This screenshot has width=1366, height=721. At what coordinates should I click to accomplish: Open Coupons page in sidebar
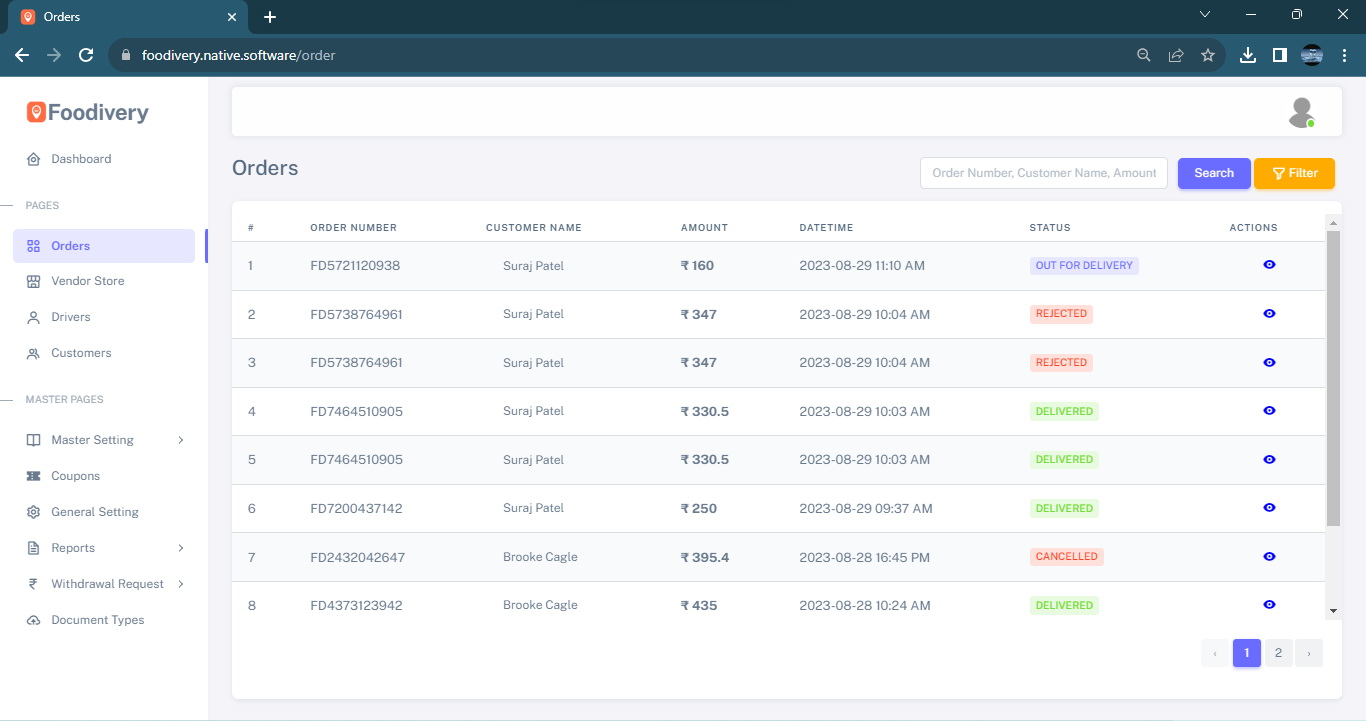(104, 476)
